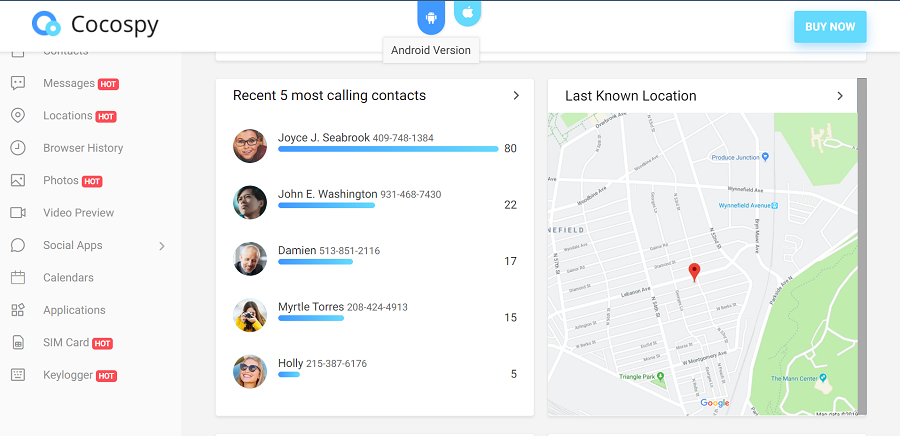Click the Triangle Park marker on map
Screen dimensions: 900x436
[x=660, y=376]
